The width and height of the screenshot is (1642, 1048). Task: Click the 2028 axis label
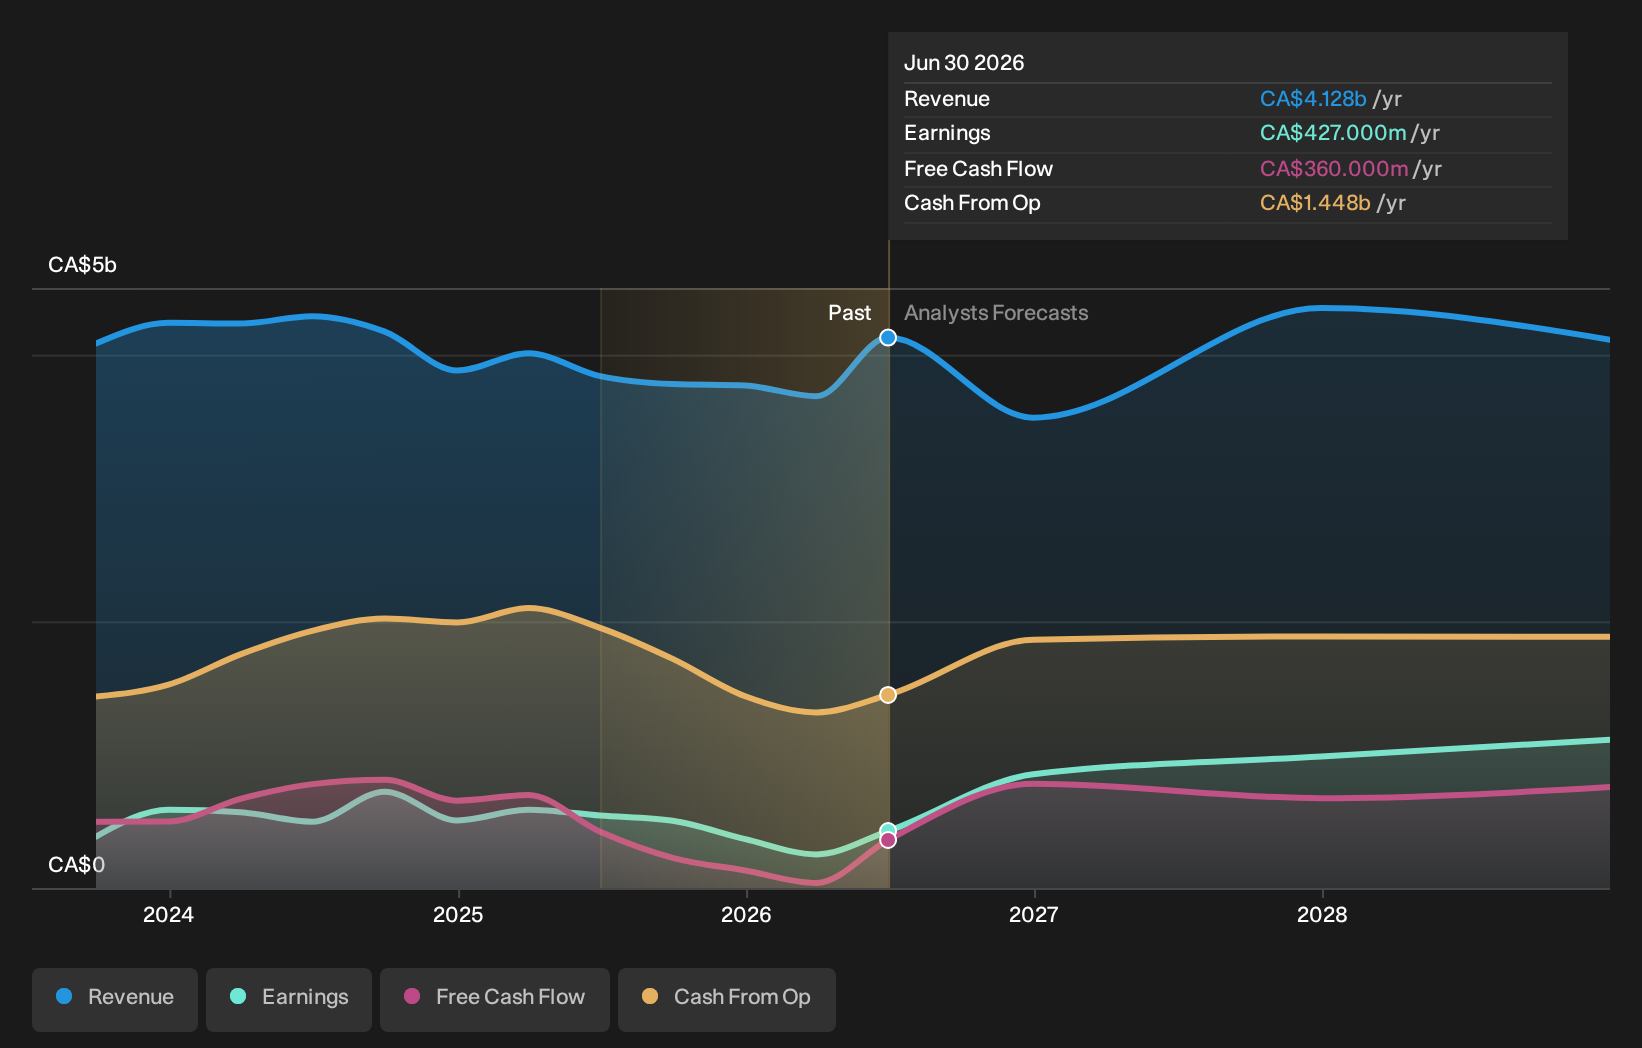[1322, 915]
